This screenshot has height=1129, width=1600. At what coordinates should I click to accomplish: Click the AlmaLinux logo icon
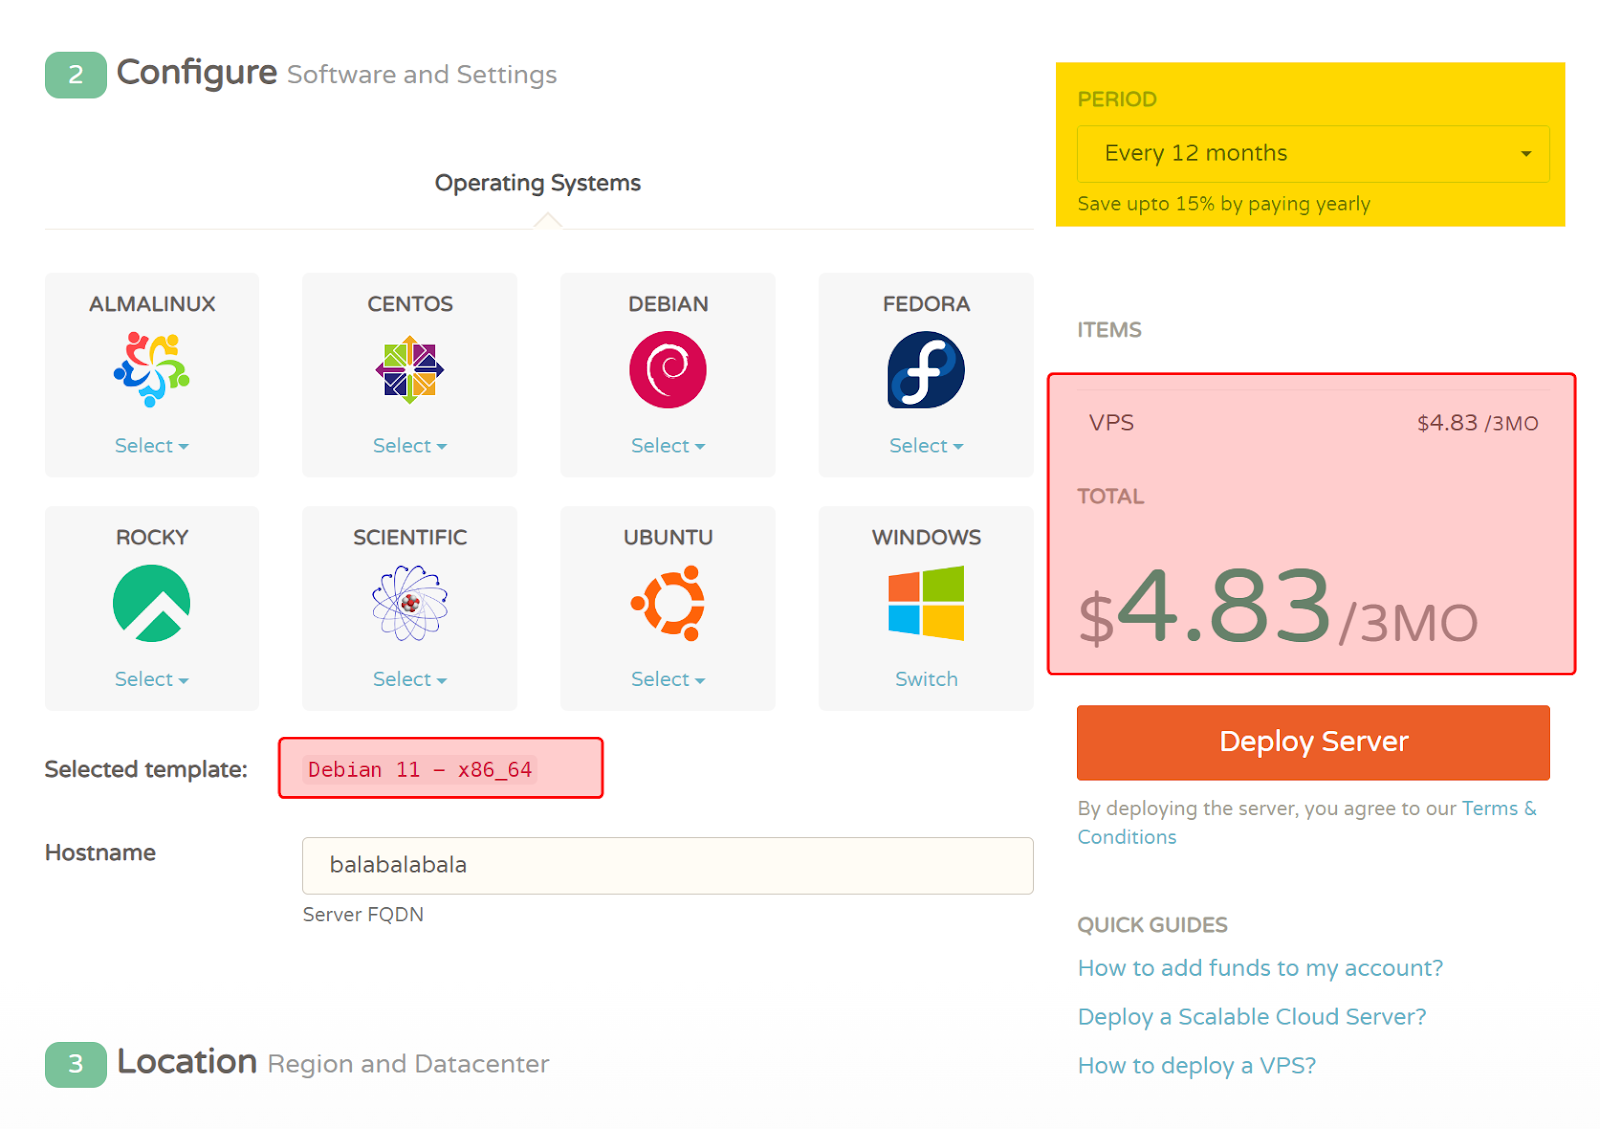(x=152, y=370)
